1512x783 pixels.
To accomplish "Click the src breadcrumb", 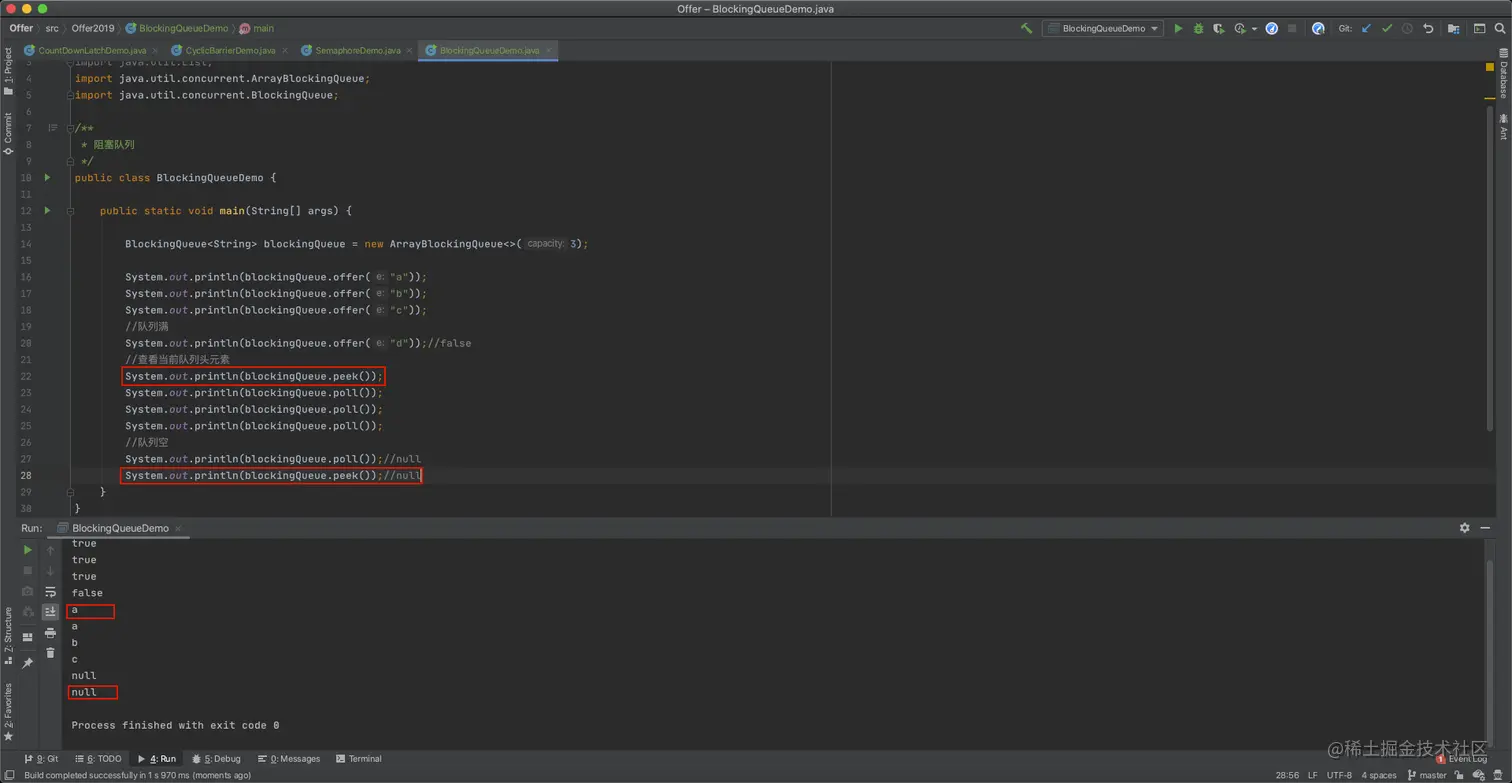I will pos(52,28).
